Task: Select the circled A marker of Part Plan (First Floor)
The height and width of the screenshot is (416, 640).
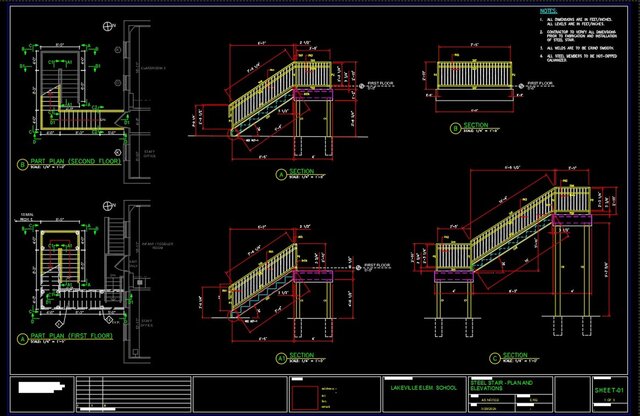Action: tap(23, 337)
